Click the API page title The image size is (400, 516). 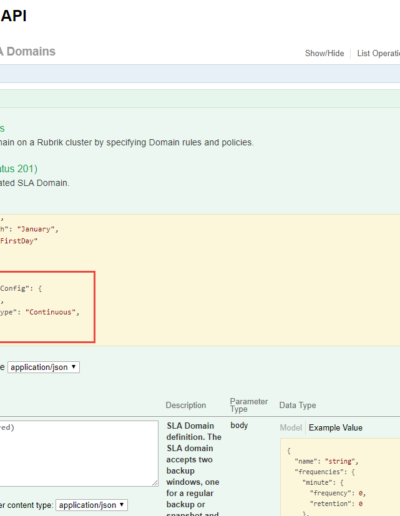click(x=13, y=16)
